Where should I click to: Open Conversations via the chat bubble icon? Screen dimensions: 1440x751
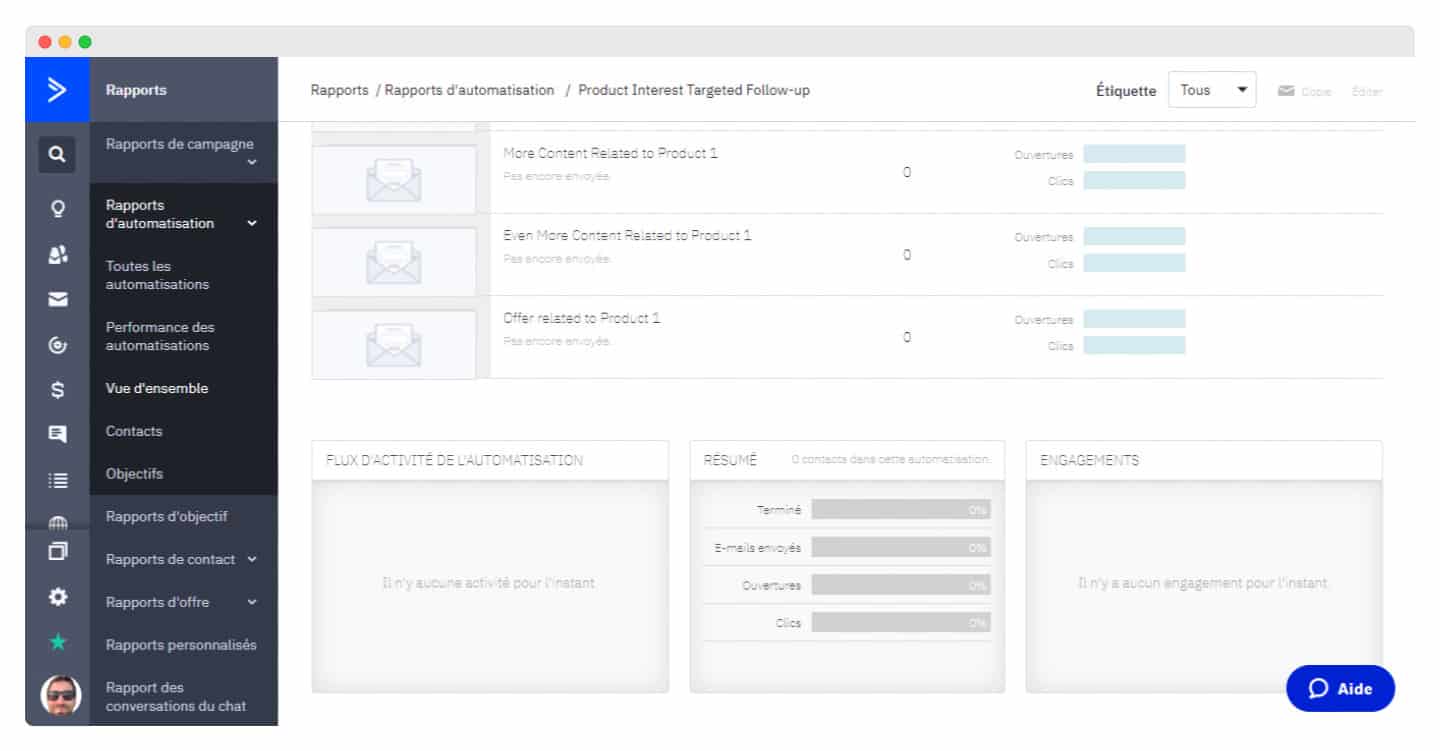point(57,434)
